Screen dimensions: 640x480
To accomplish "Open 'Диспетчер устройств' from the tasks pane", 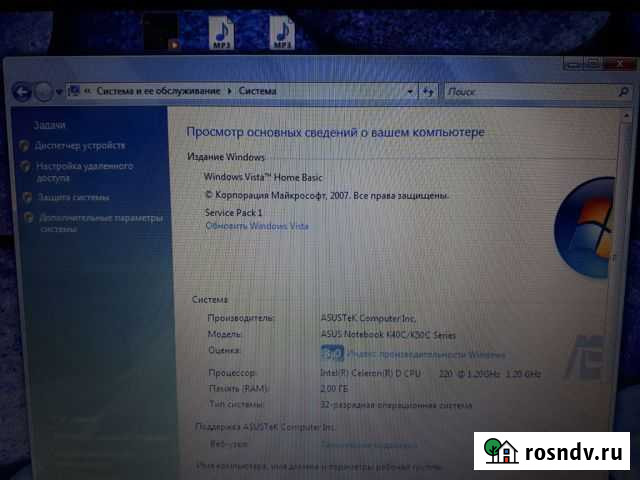I will coord(79,146).
